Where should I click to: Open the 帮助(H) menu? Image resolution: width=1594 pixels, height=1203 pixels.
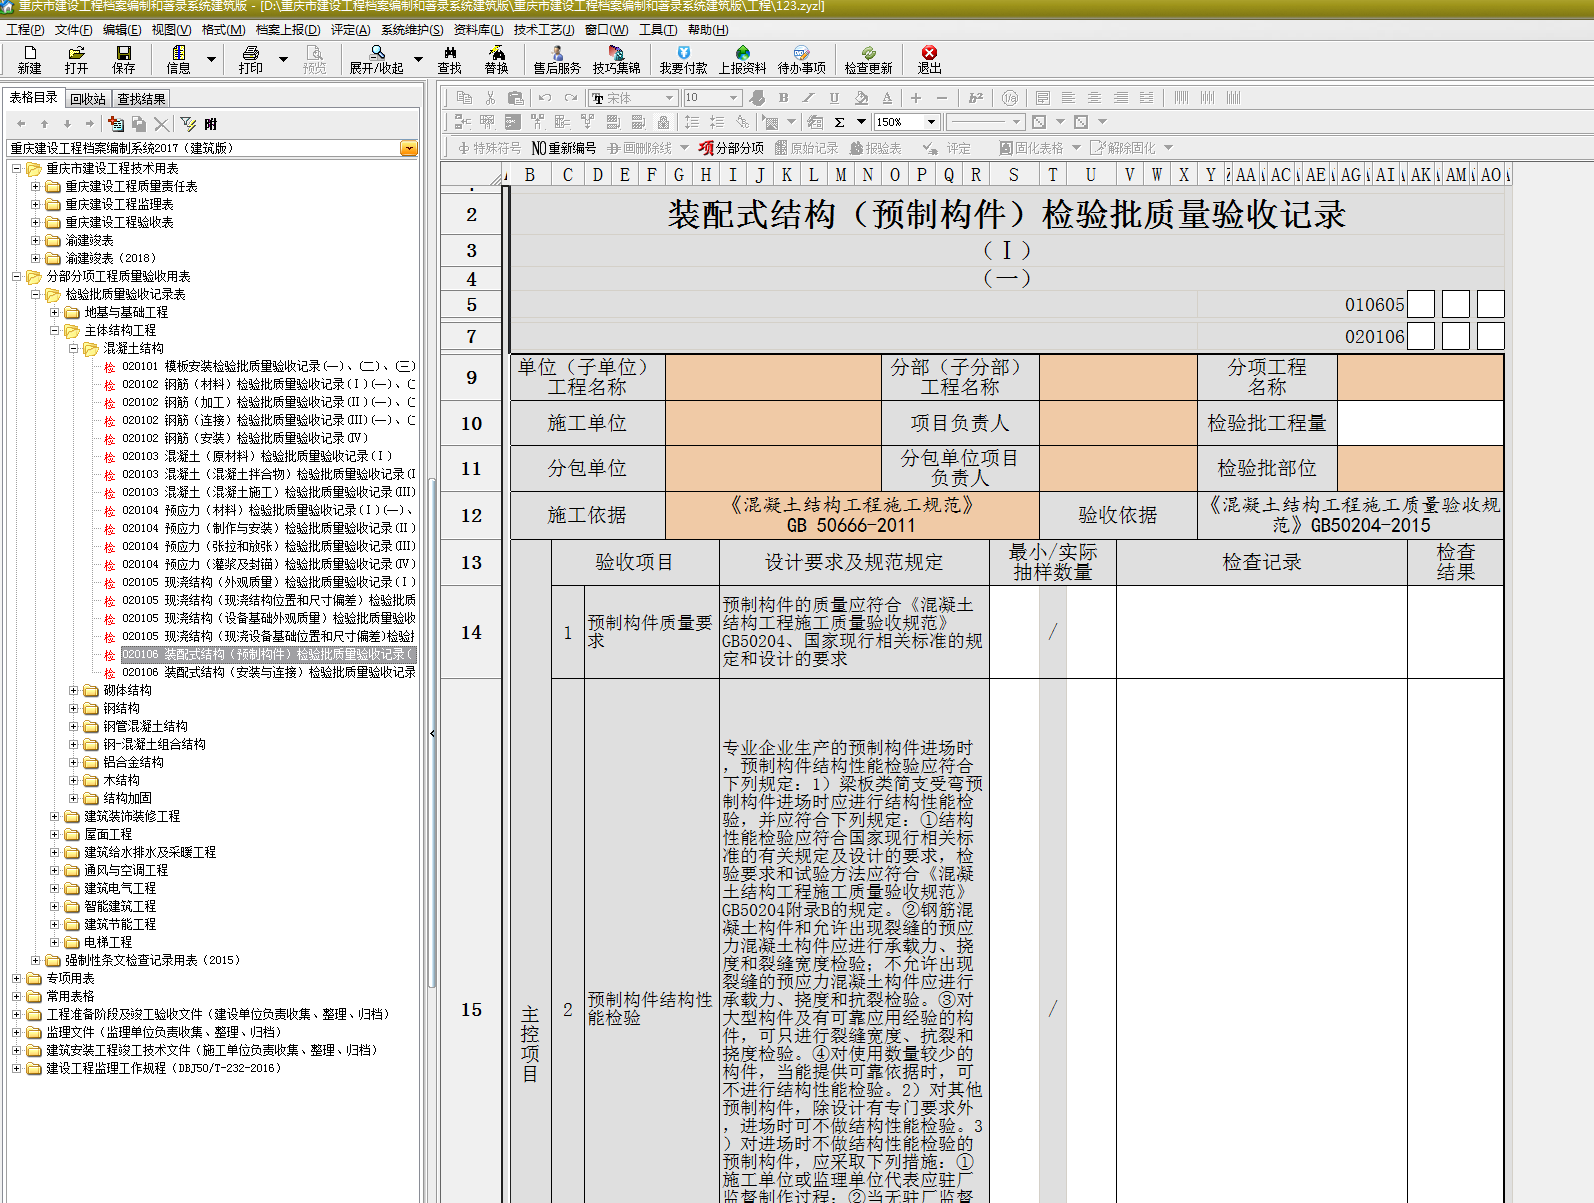tap(708, 30)
